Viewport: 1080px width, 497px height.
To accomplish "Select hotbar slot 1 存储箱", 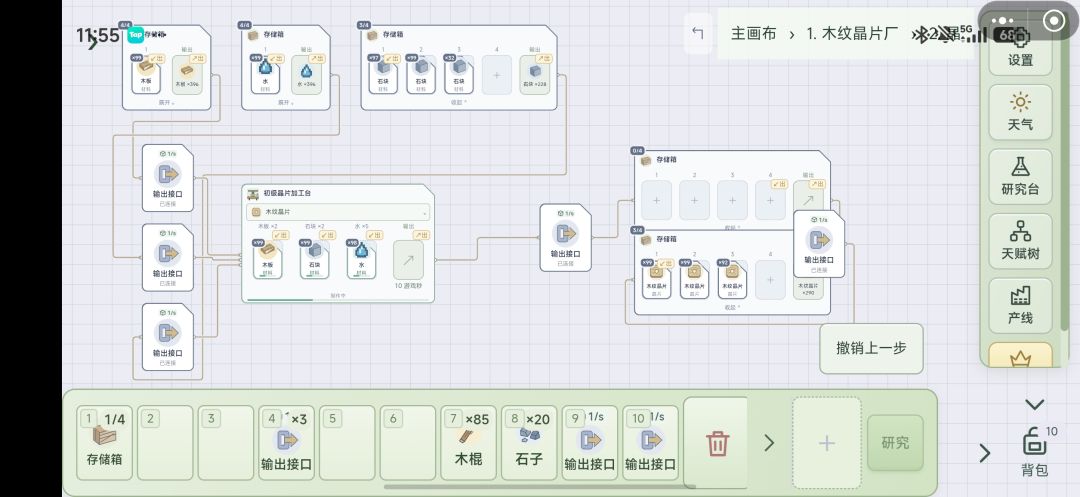I will [x=105, y=443].
